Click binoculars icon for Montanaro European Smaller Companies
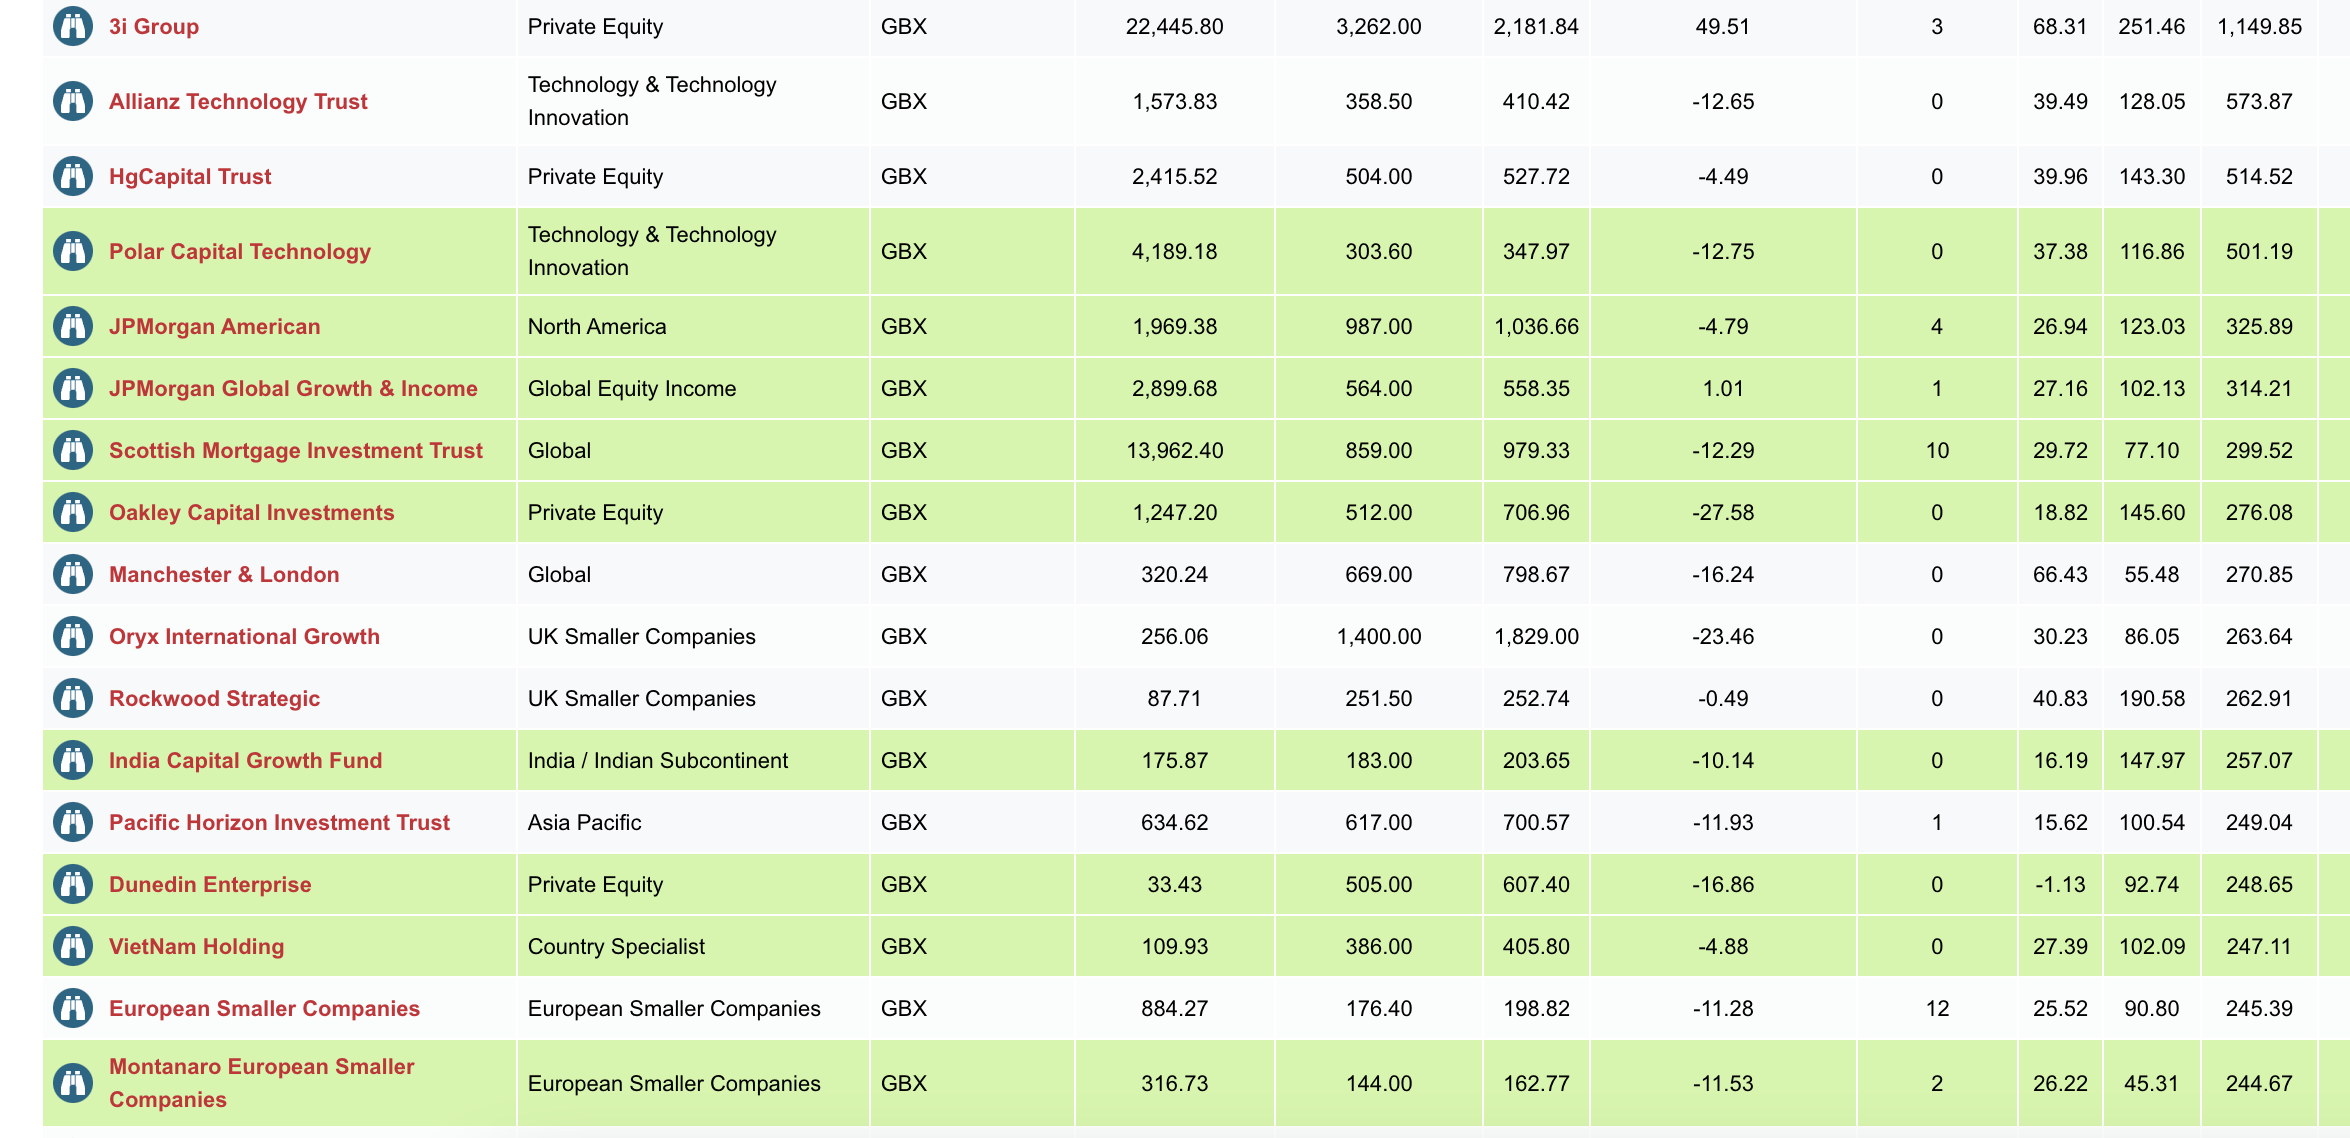Screen dimensions: 2350x1138 point(73,1083)
